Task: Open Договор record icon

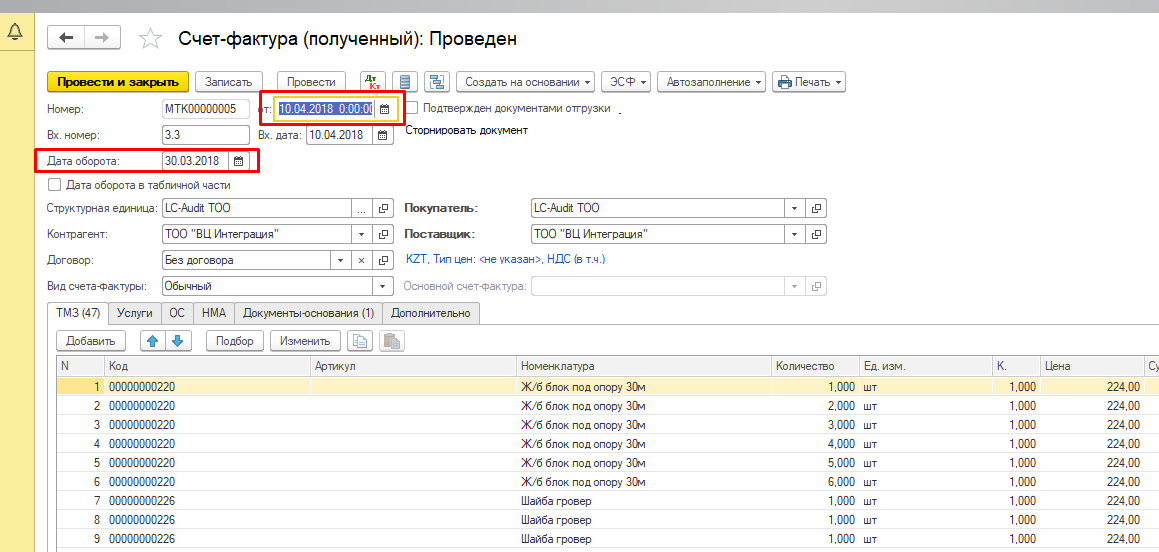Action: click(x=383, y=260)
